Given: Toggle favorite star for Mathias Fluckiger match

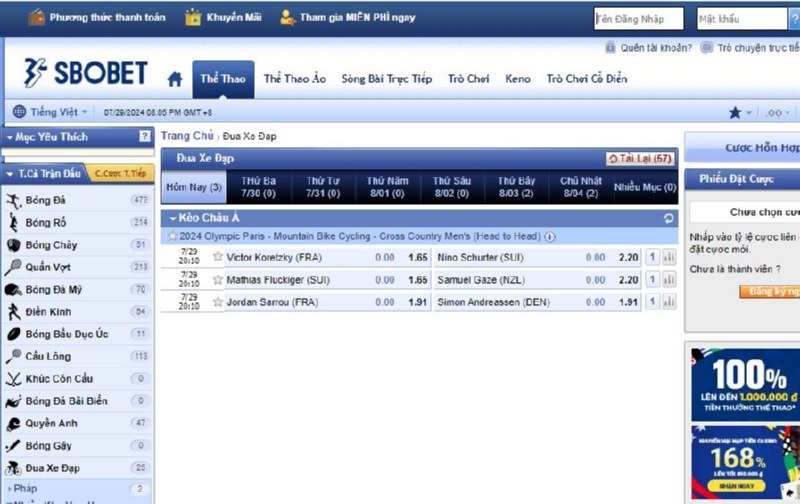Looking at the screenshot, I should [x=218, y=280].
